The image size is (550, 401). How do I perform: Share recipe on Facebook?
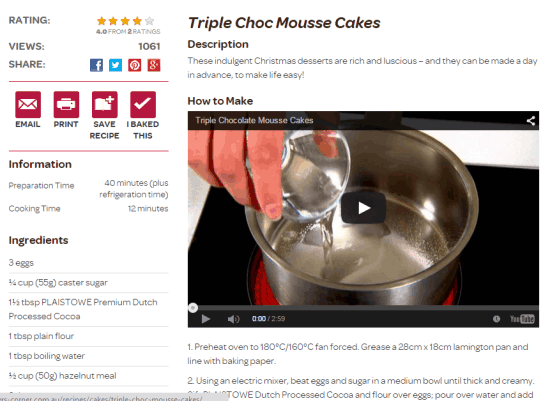[96, 65]
